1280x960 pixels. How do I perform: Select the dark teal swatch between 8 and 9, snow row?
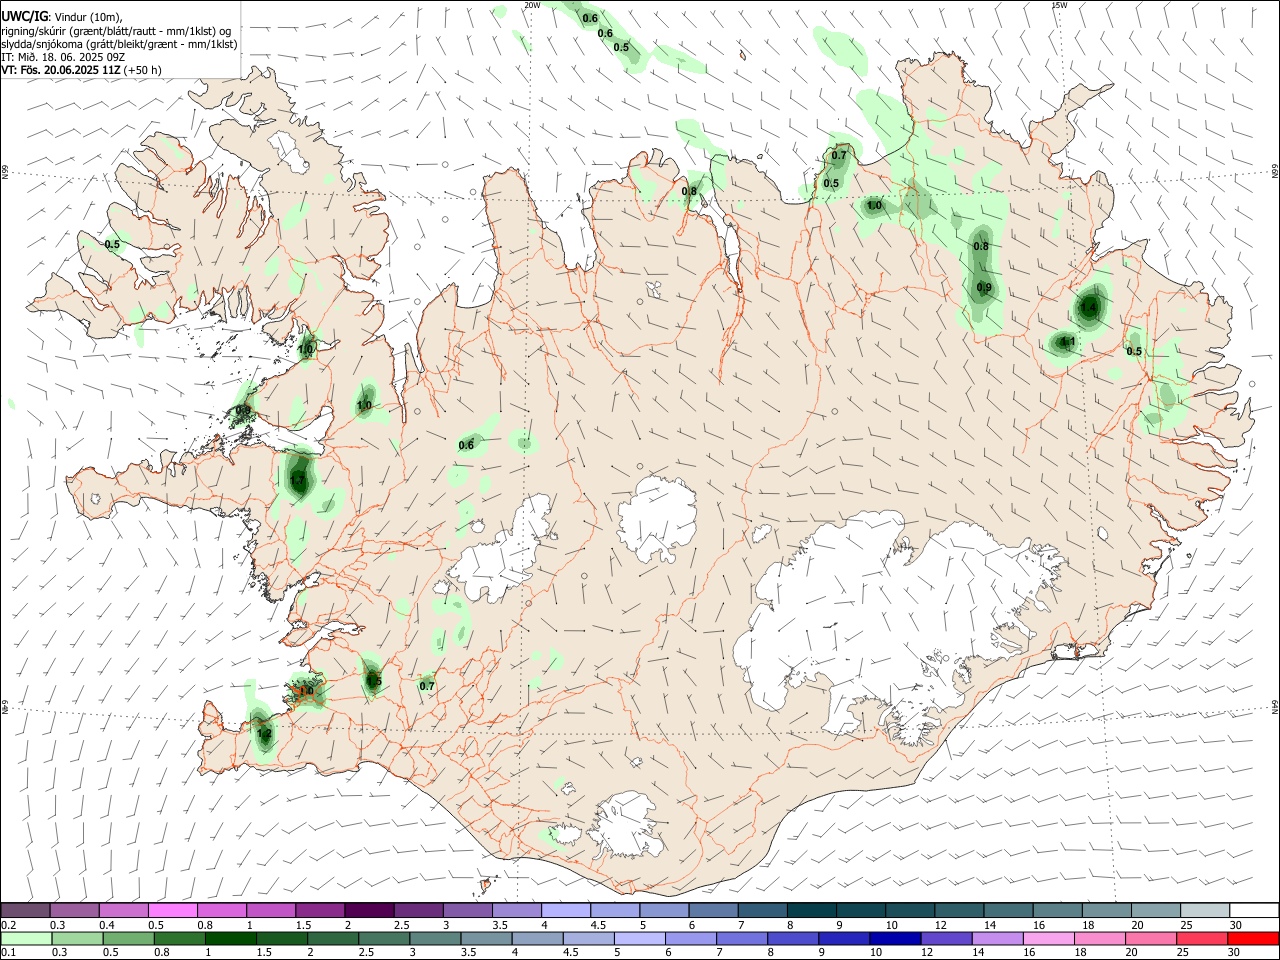[812, 910]
